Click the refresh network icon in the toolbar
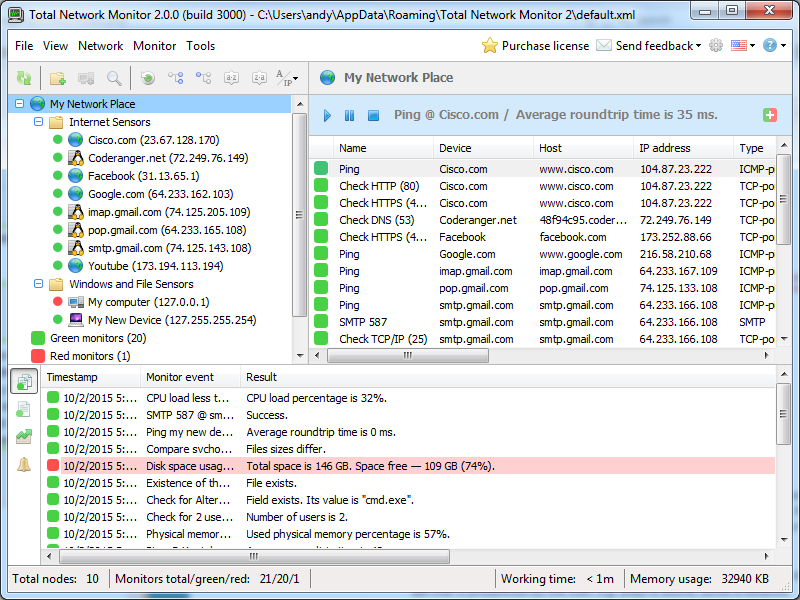This screenshot has height=600, width=800. click(x=22, y=78)
